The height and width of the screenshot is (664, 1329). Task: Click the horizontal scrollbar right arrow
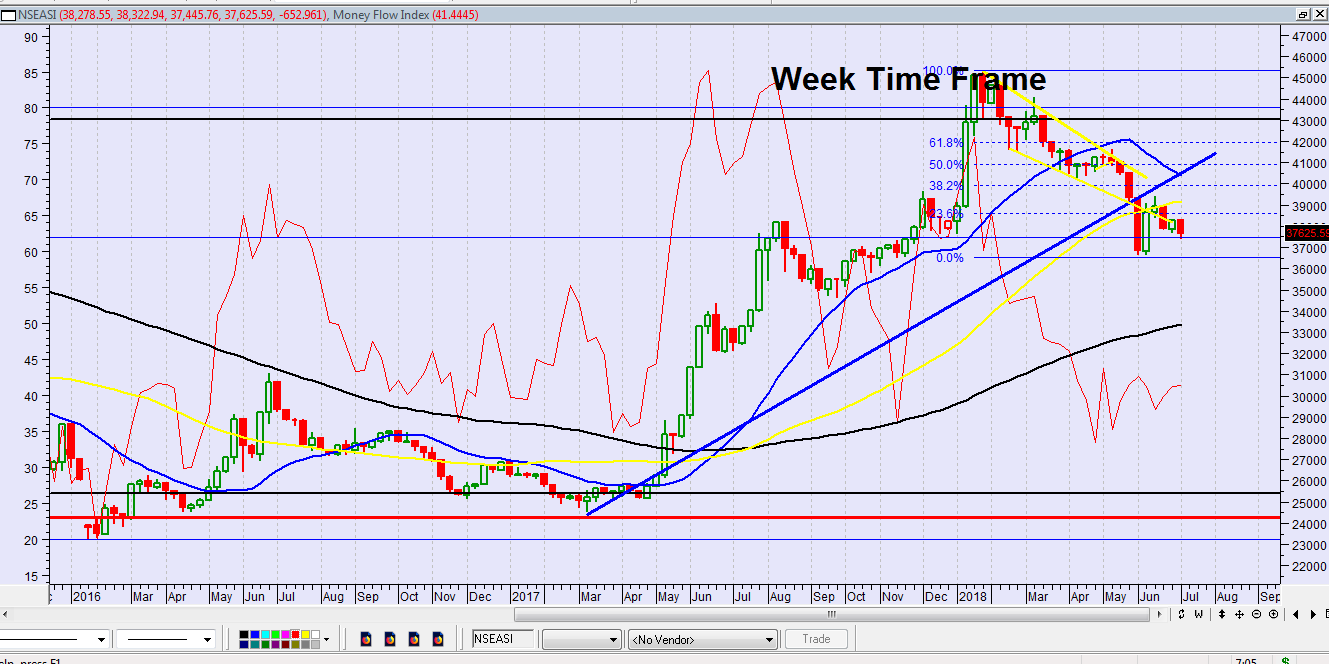pos(1160,614)
